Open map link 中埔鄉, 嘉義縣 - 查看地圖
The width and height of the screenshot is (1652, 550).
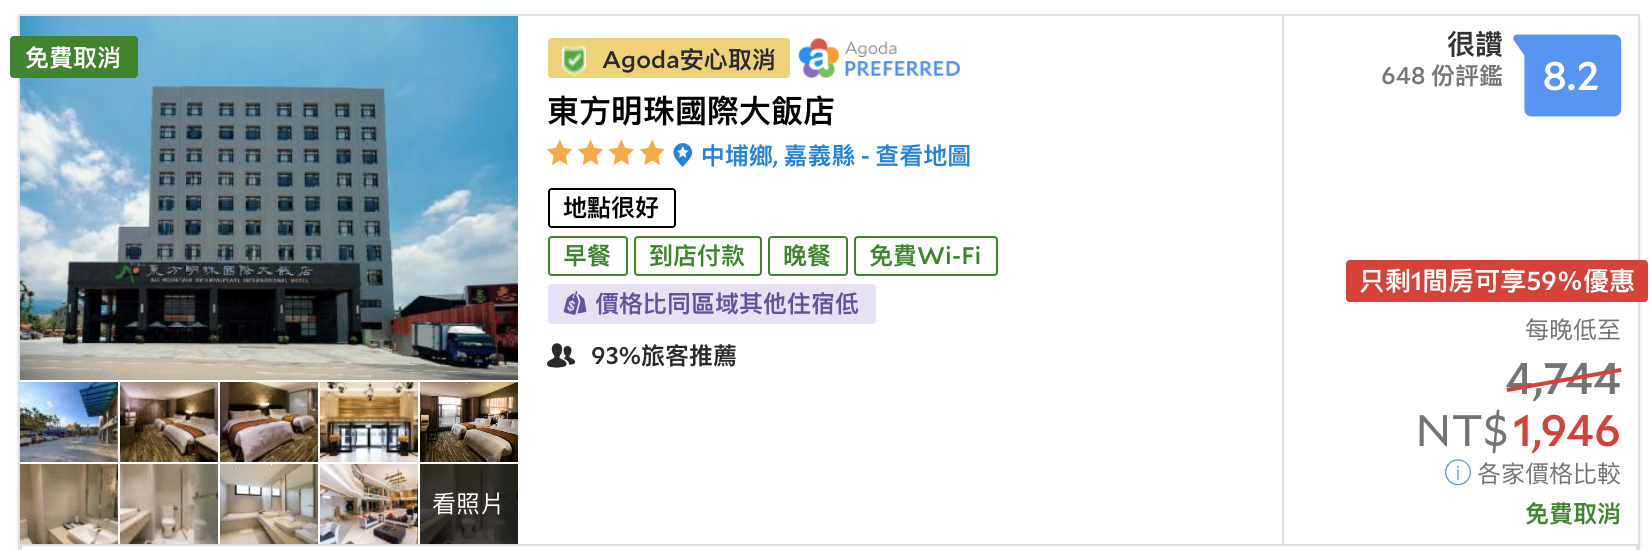pyautogui.click(x=836, y=155)
